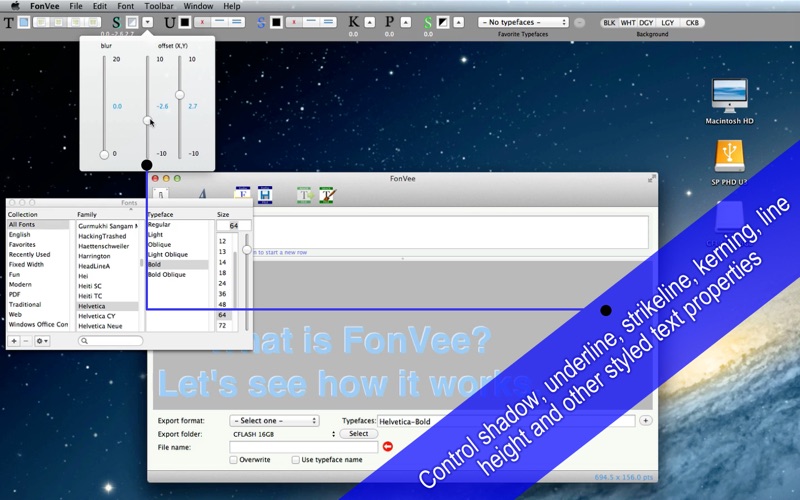Select Bold Oblique in Typeface list
800x500 pixels.
167,274
